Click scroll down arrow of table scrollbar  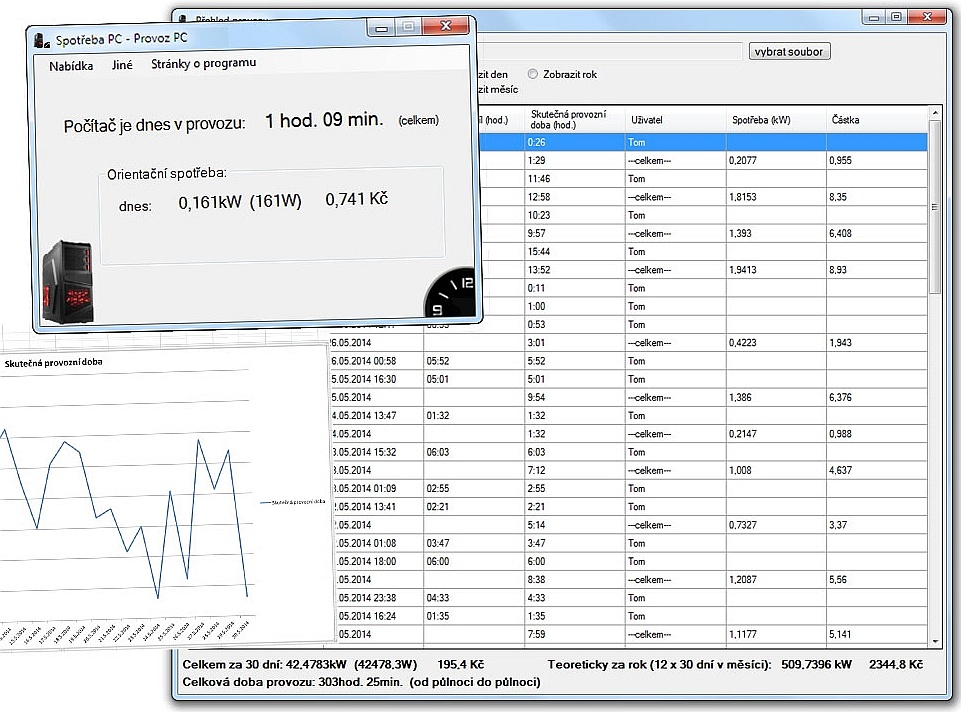[x=935, y=641]
